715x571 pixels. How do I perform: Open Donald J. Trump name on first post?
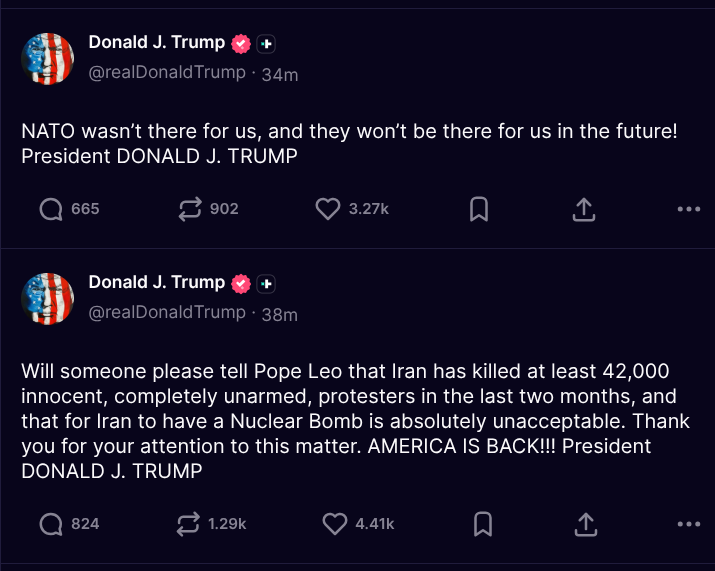tap(157, 42)
